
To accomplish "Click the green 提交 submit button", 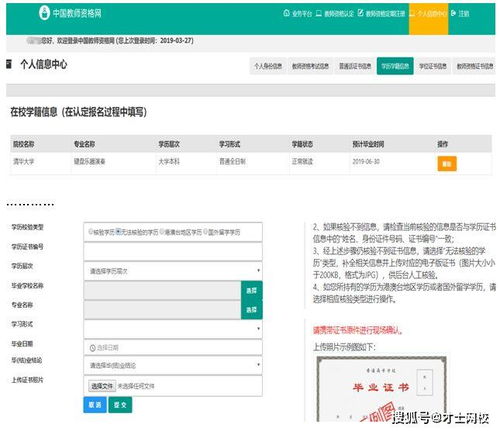I will pos(120,405).
